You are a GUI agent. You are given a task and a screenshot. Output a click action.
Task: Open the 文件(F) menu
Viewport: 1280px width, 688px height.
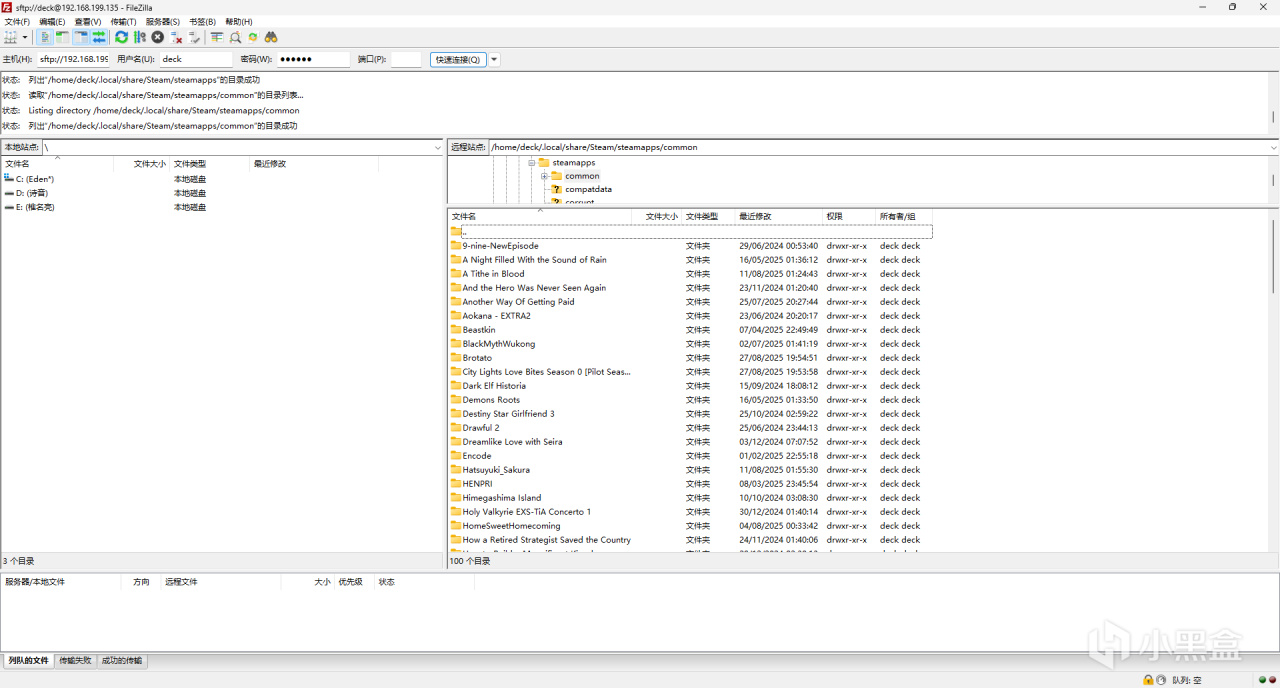coord(17,21)
